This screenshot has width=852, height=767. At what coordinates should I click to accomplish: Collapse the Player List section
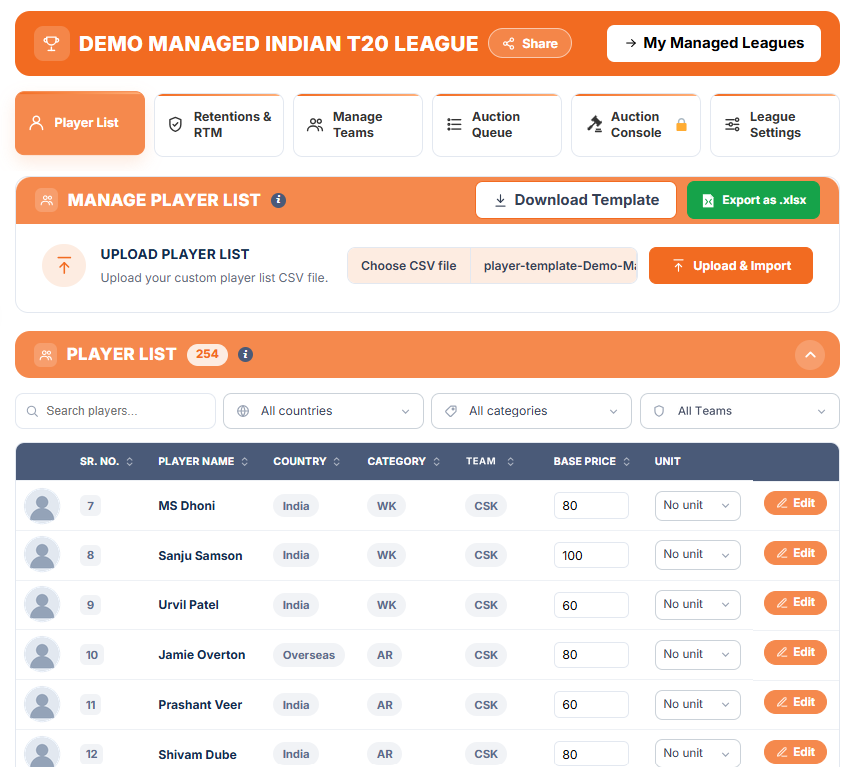coord(810,355)
